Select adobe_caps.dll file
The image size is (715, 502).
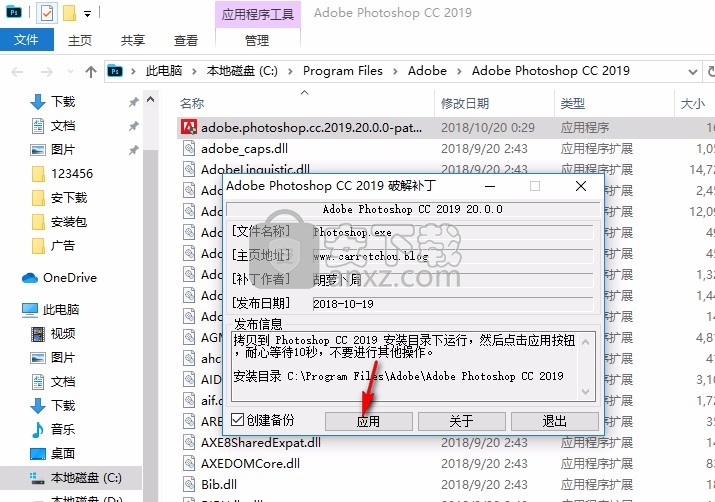point(244,149)
